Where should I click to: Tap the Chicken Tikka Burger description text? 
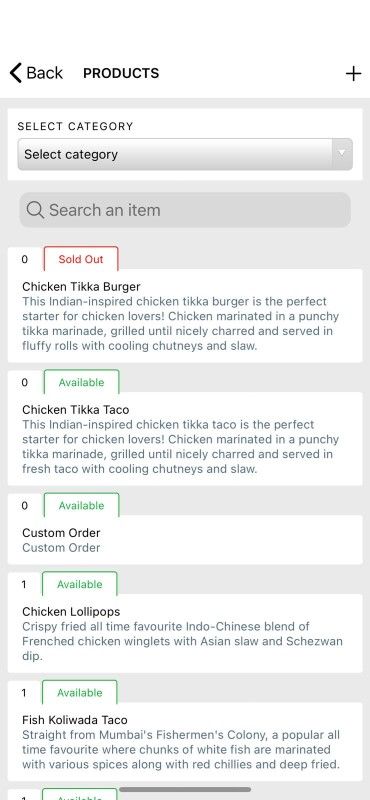coord(180,323)
